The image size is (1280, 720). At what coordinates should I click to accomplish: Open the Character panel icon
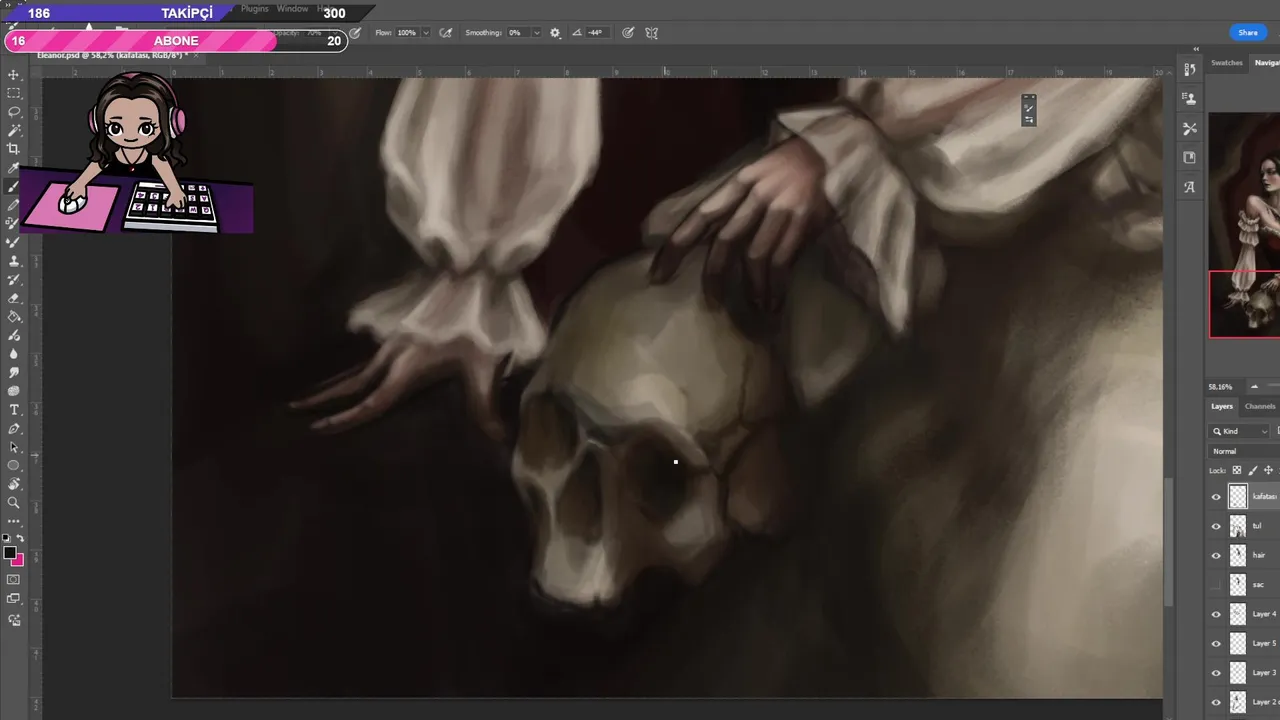tap(1189, 187)
